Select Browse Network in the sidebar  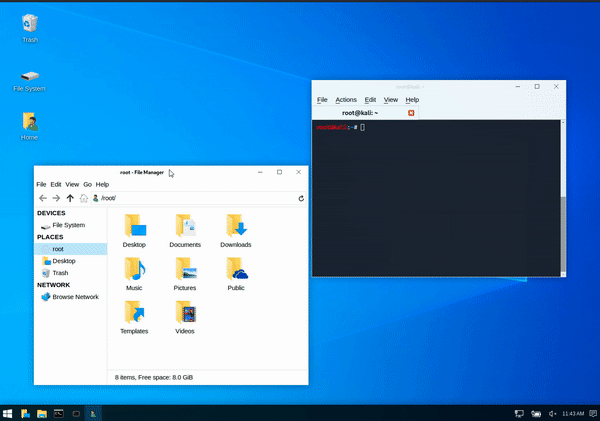click(75, 297)
